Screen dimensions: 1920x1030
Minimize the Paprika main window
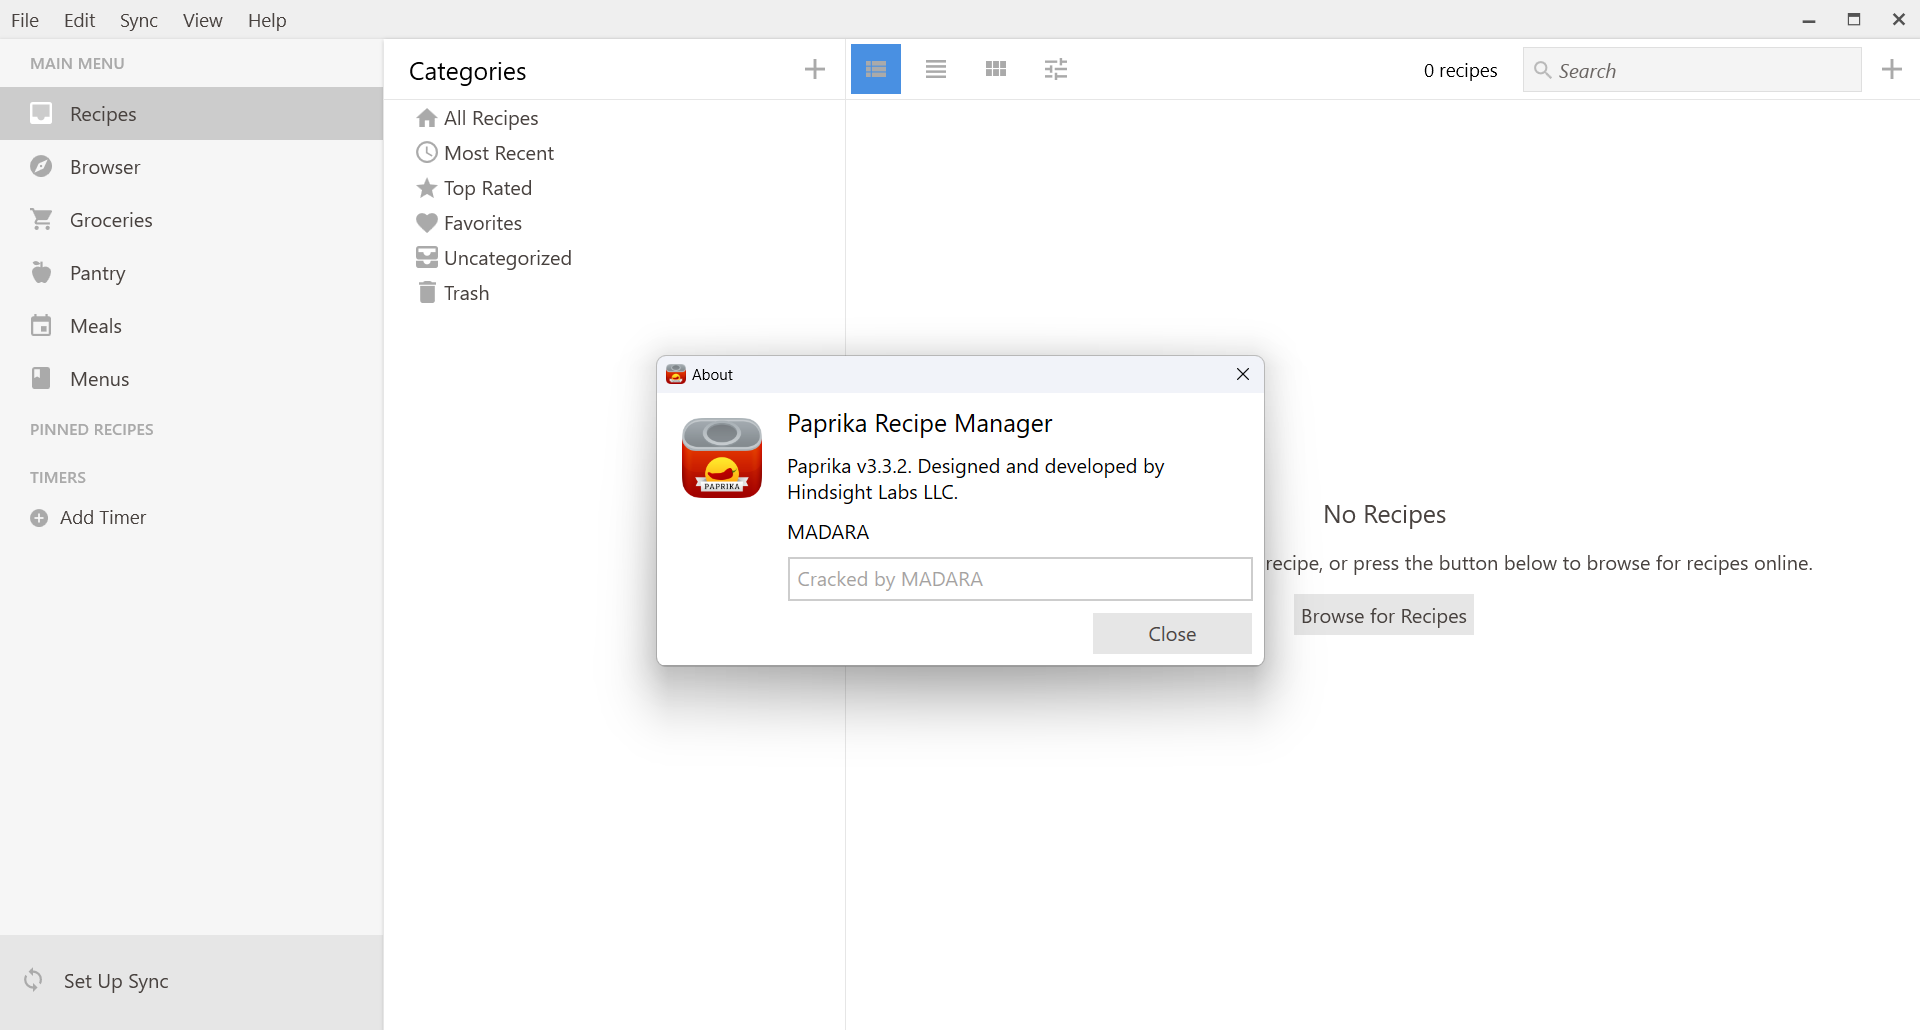1809,20
